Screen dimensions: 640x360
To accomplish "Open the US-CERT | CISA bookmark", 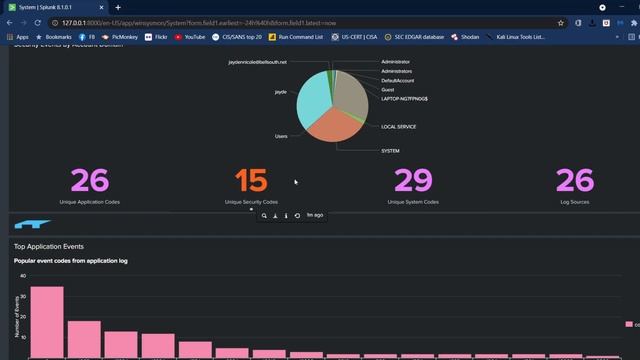I will click(354, 37).
